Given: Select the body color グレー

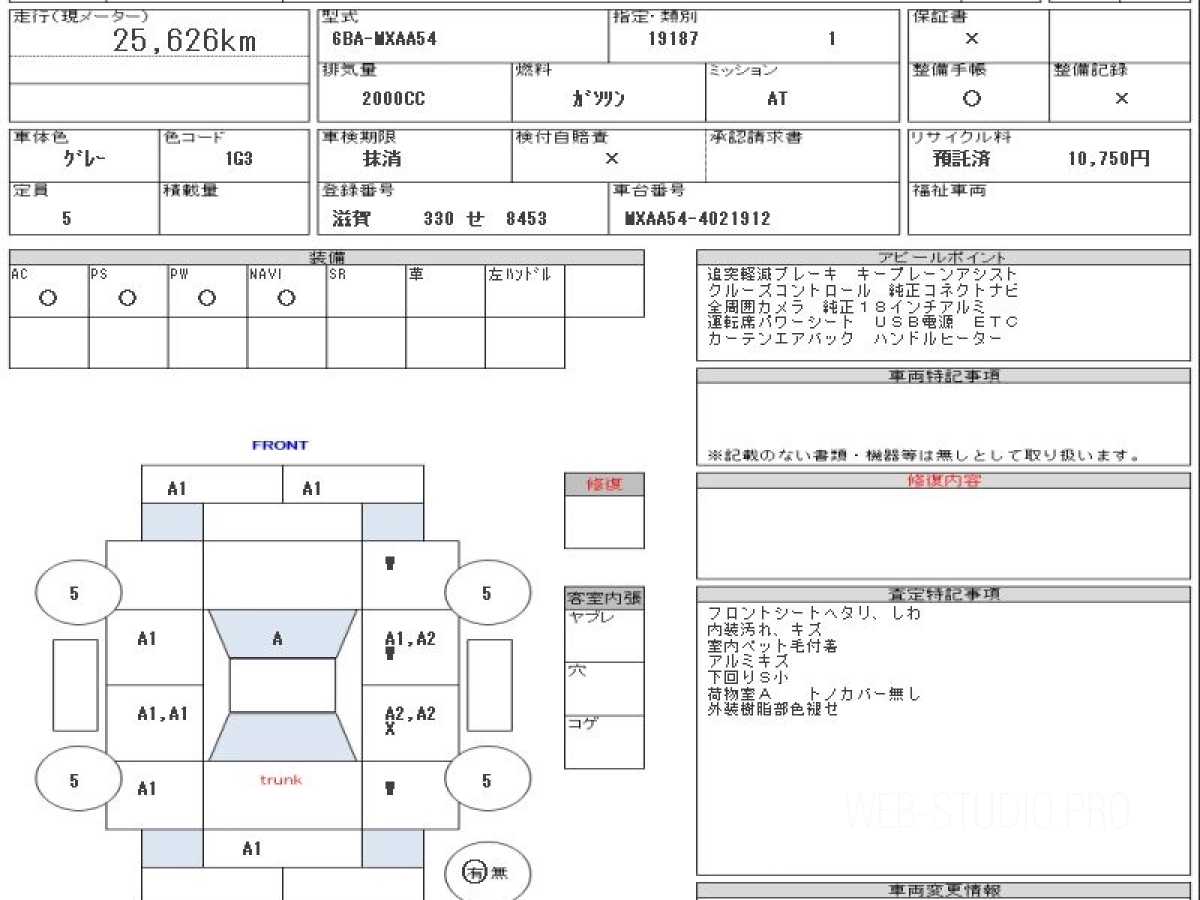Looking at the screenshot, I should (85, 158).
